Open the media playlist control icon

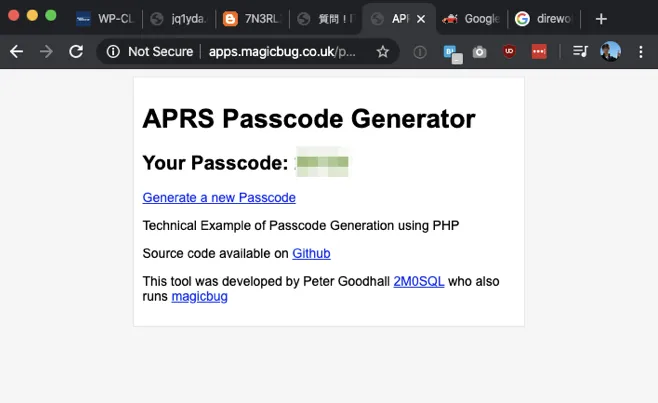[x=581, y=52]
